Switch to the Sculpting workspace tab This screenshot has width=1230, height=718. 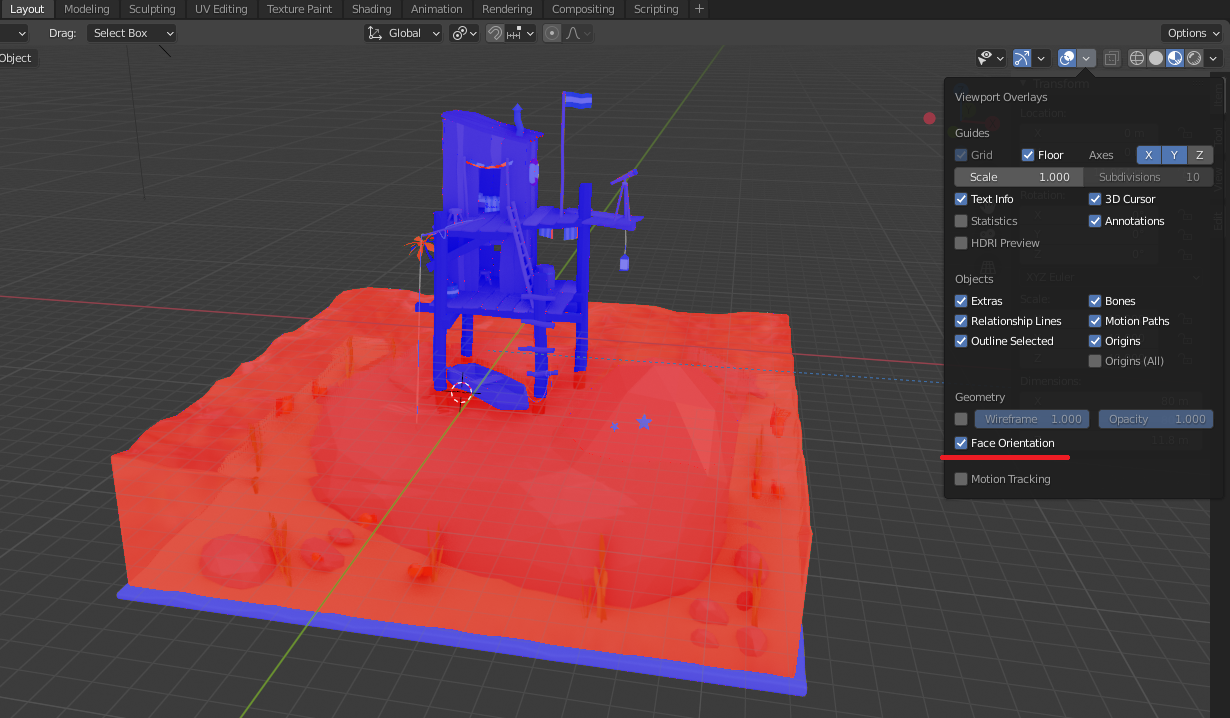(152, 9)
